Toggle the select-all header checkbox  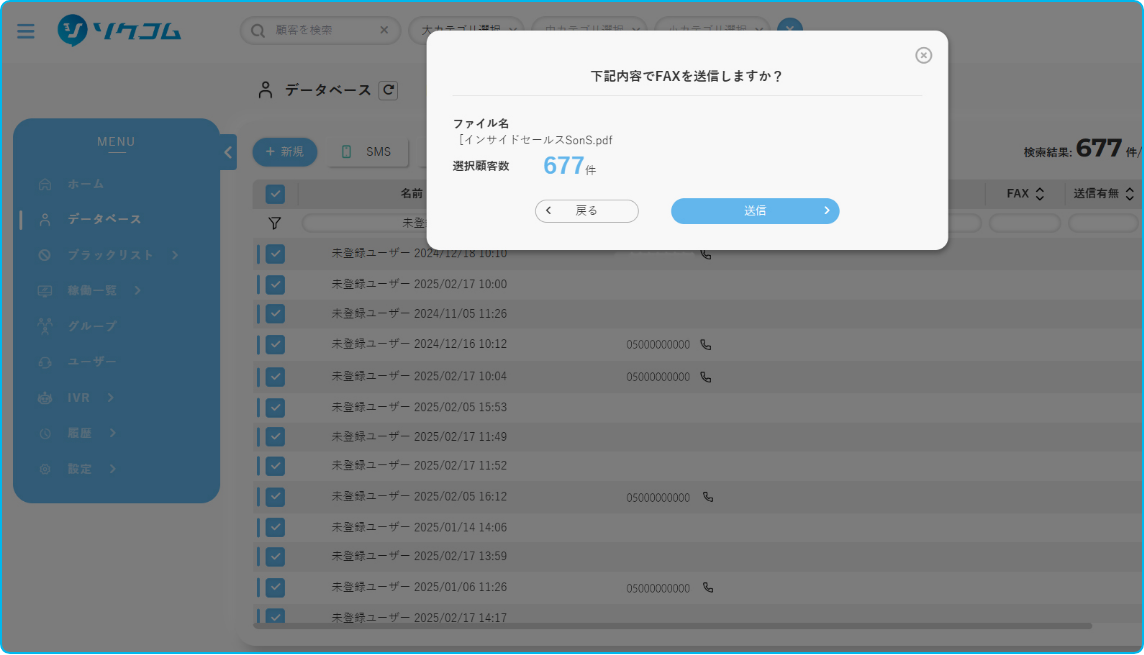pos(275,194)
